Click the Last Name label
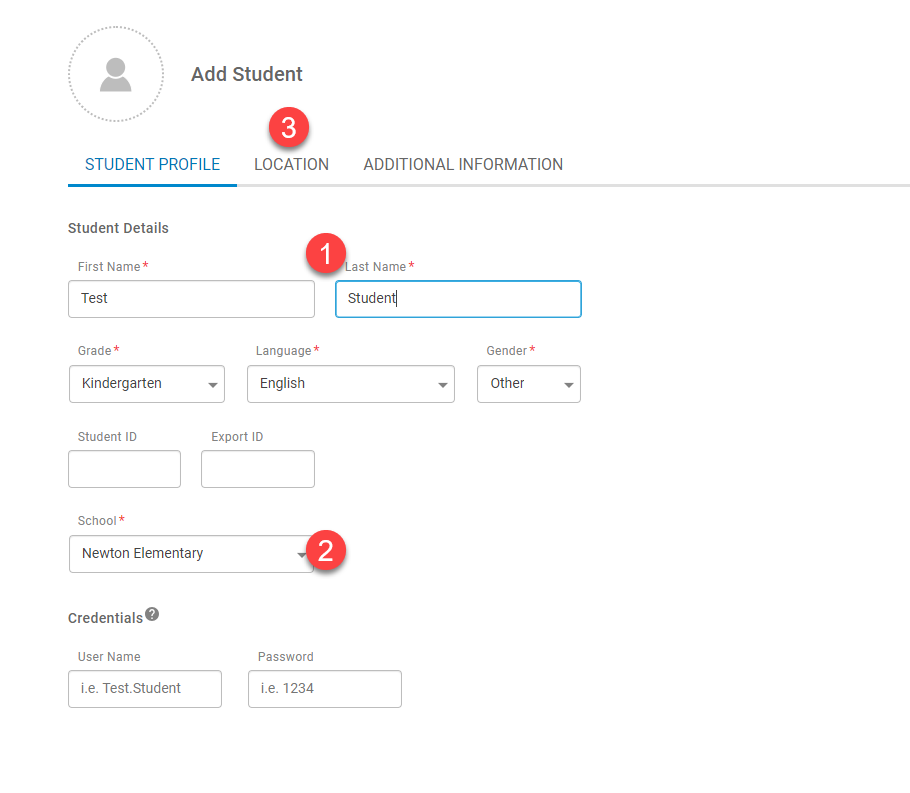Viewport: 910px width, 793px height. tap(375, 266)
